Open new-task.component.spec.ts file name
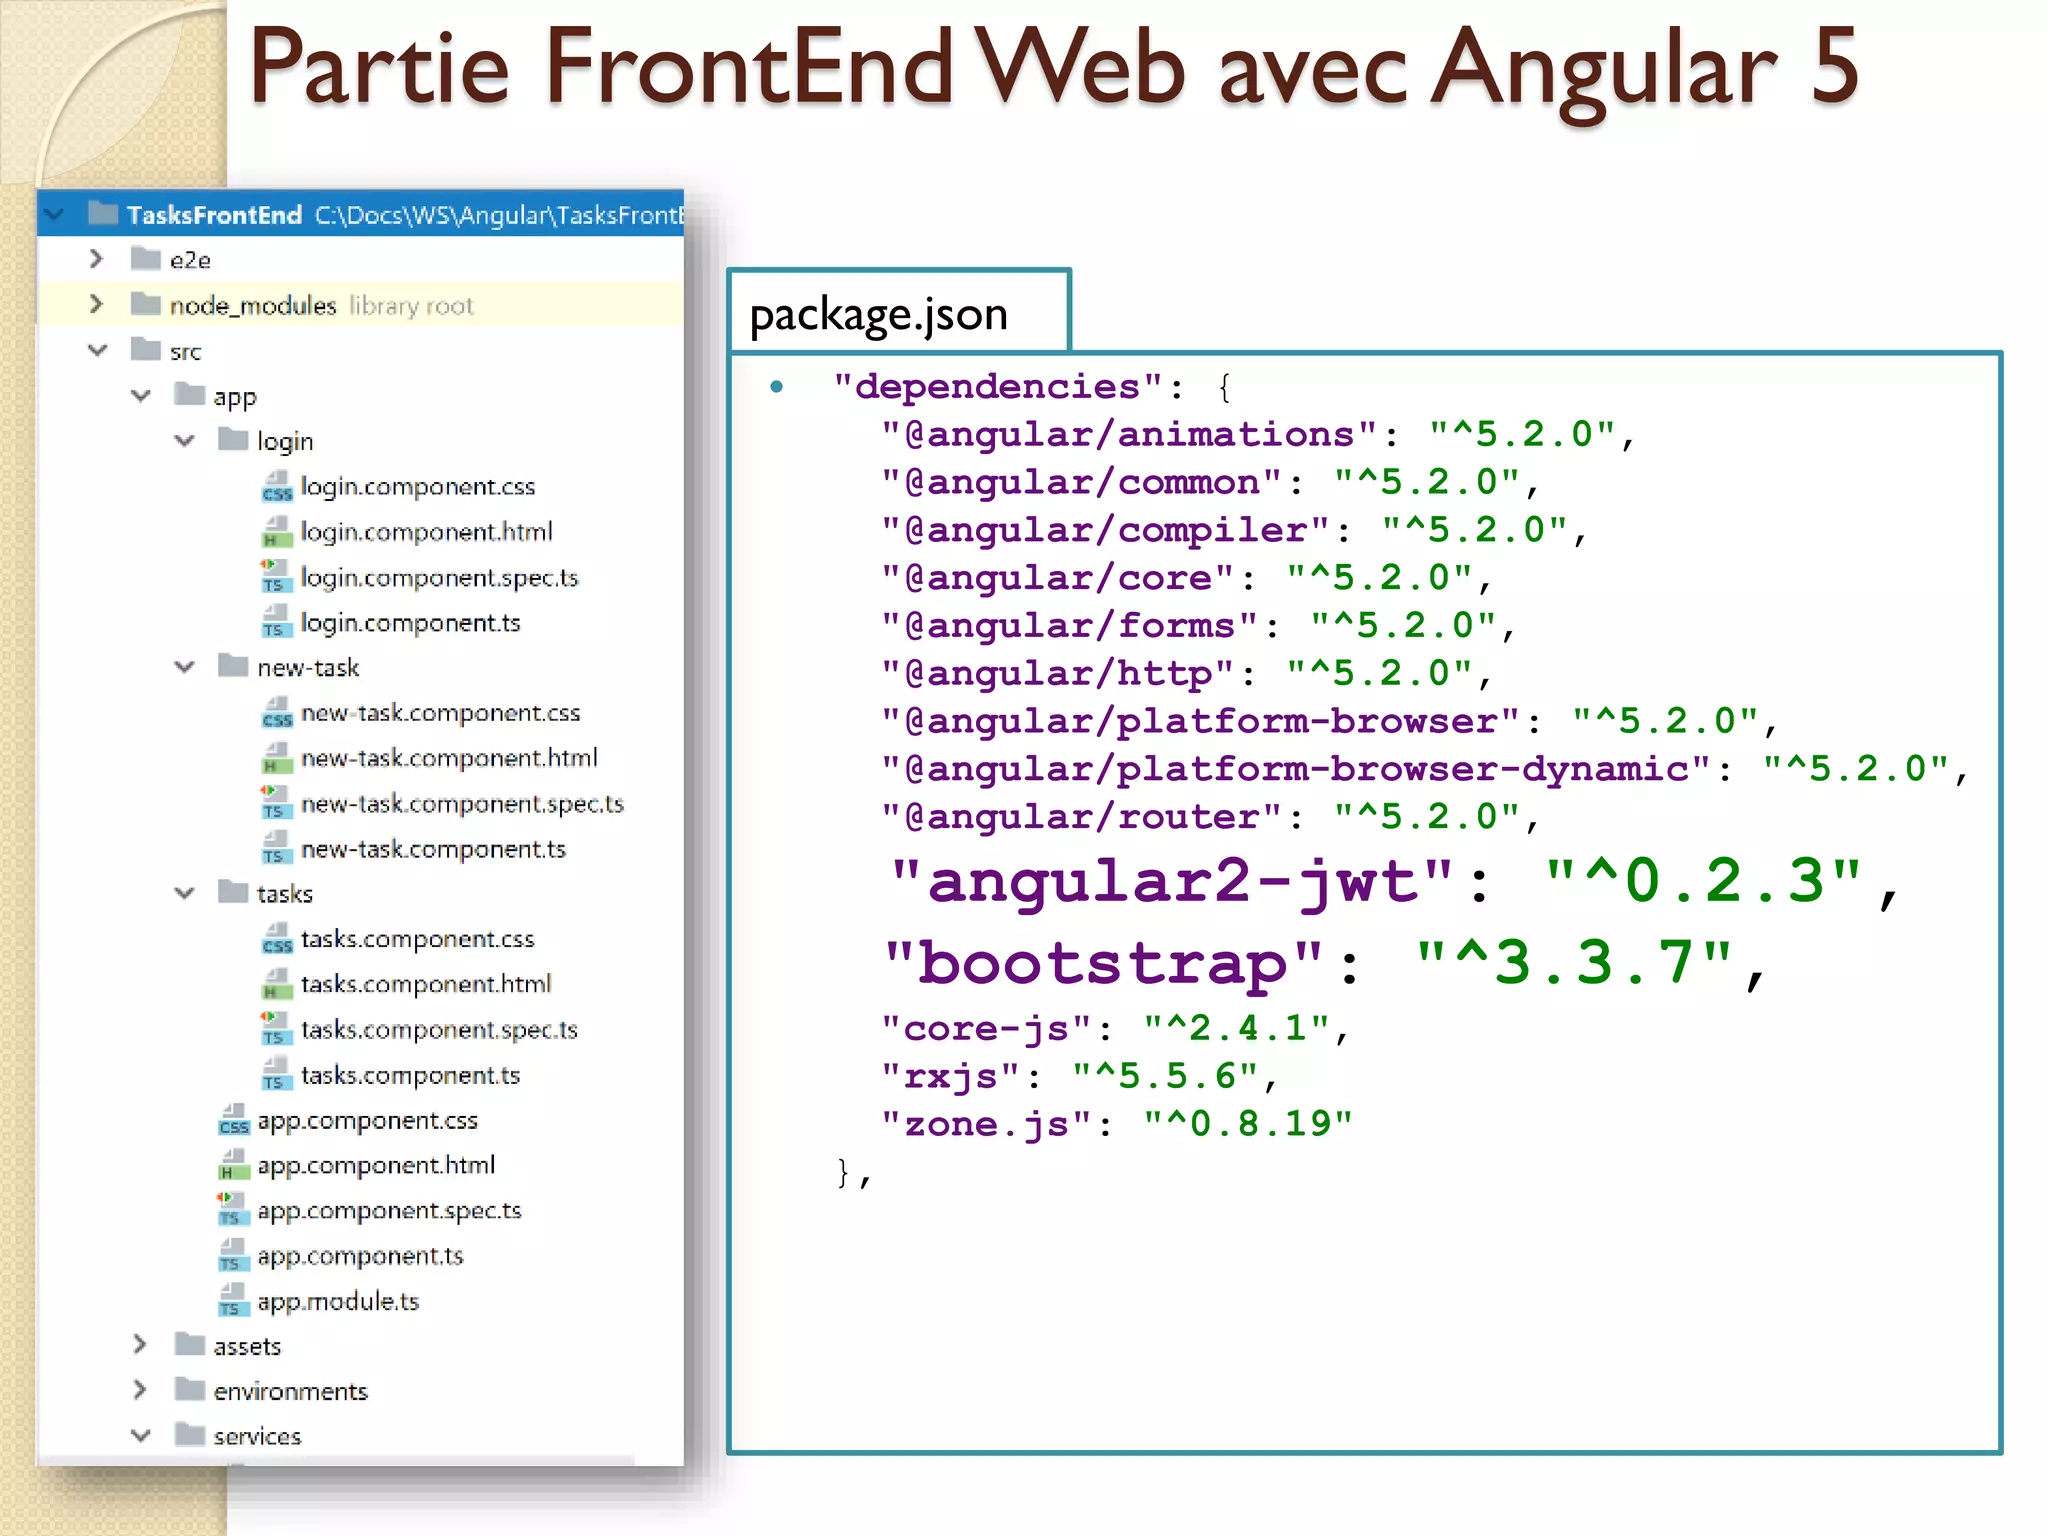Screen dimensions: 2048x1536 463,804
